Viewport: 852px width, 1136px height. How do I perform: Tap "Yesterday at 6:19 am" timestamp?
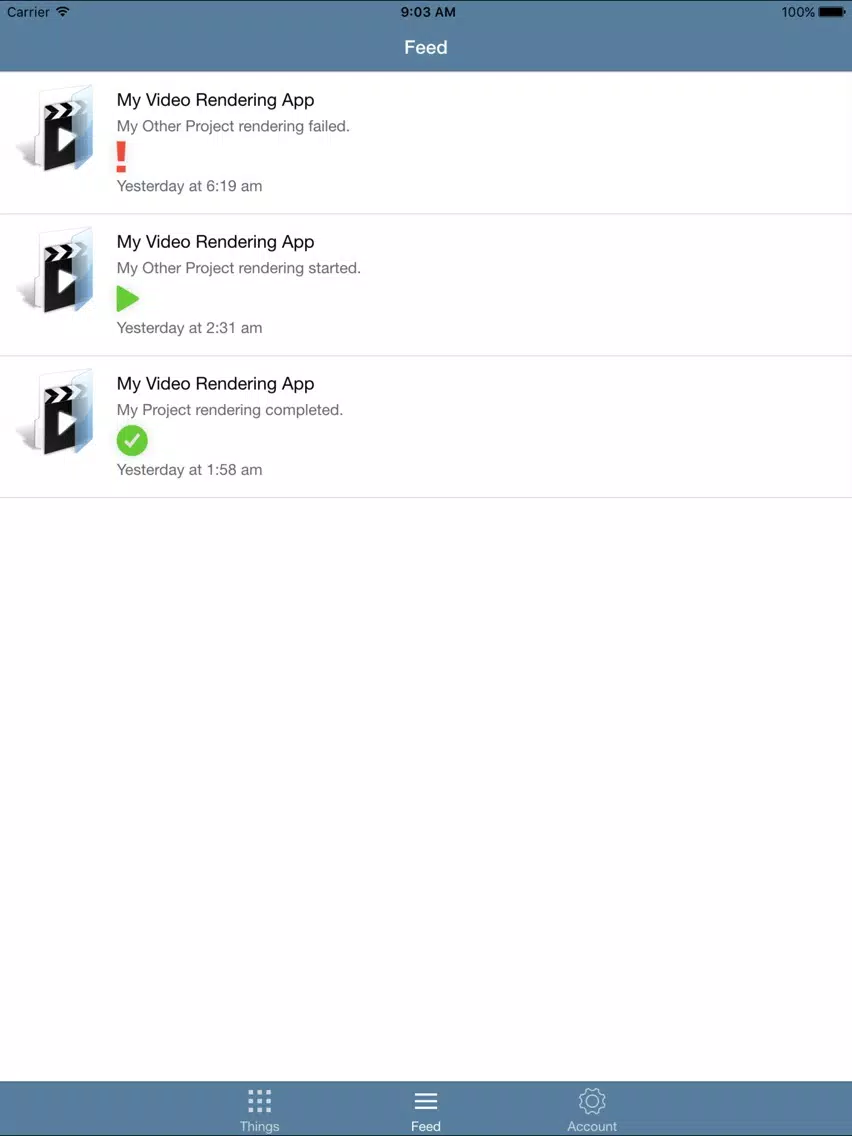pos(189,186)
